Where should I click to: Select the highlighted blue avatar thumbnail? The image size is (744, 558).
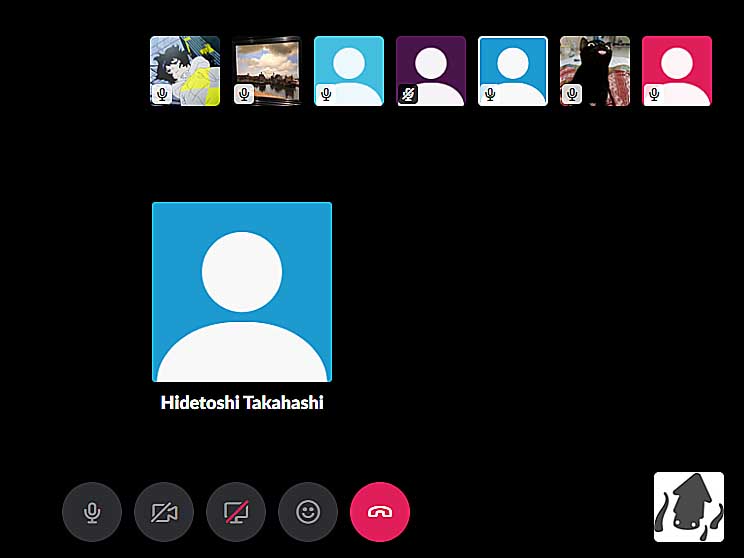513,71
